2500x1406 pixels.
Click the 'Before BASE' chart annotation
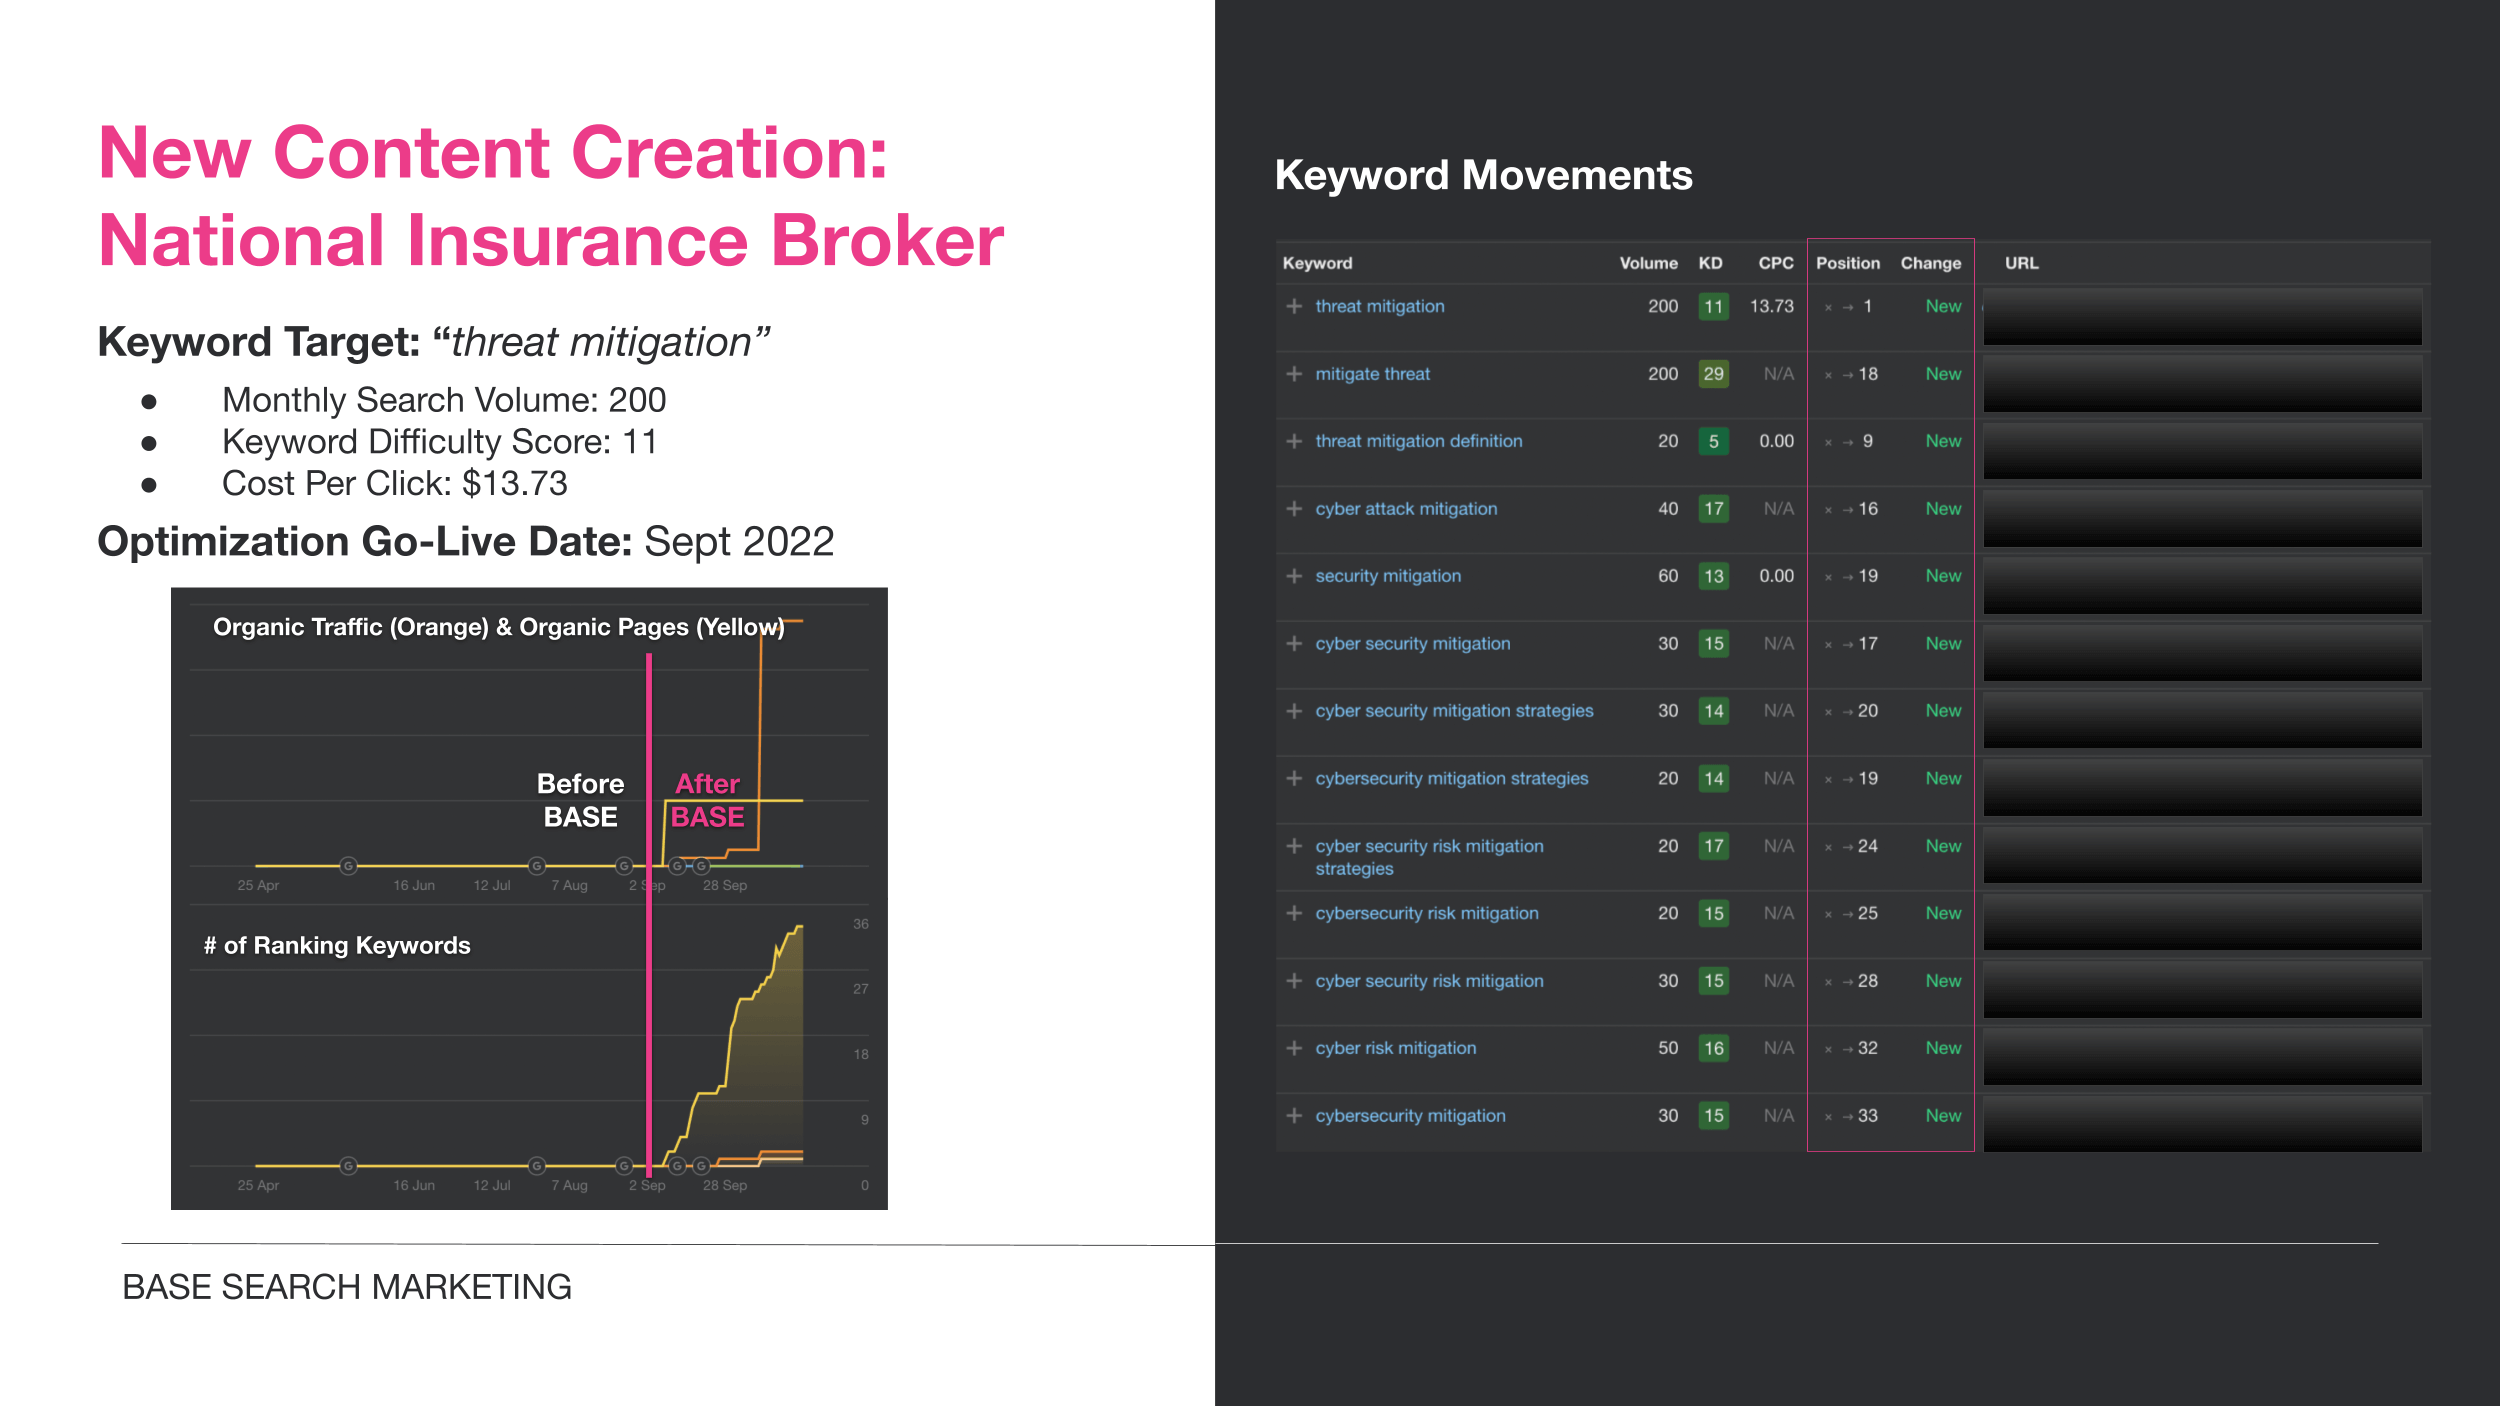coord(580,800)
